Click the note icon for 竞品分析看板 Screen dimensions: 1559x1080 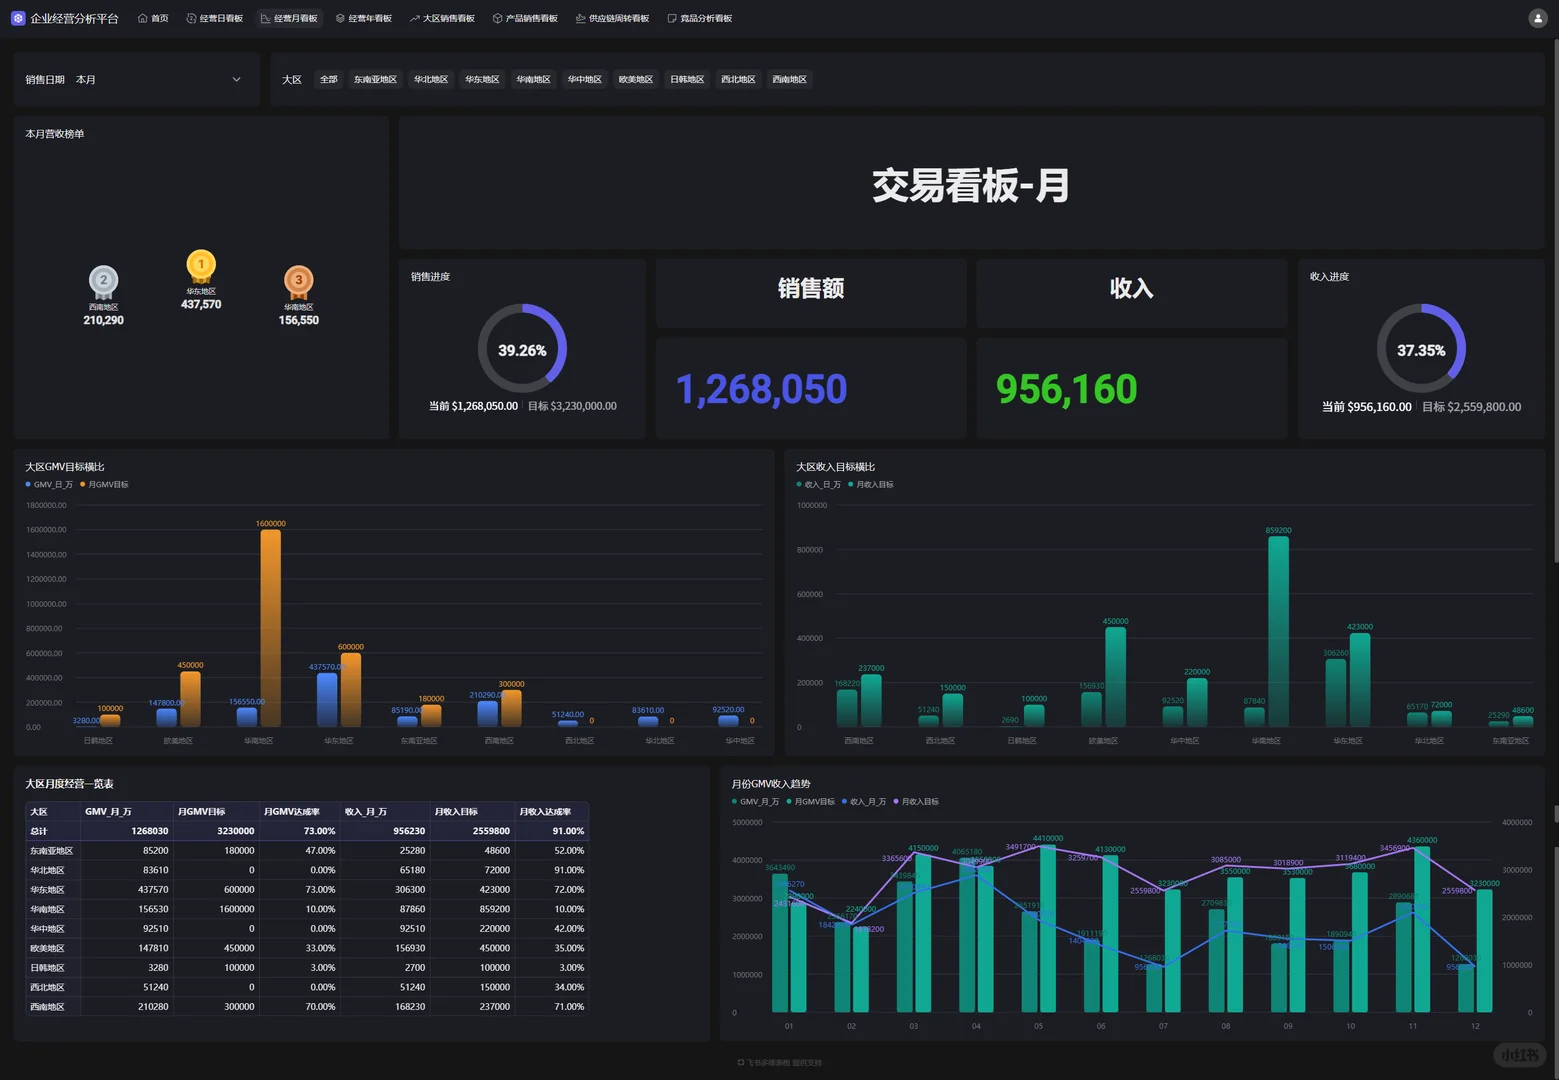click(x=672, y=18)
